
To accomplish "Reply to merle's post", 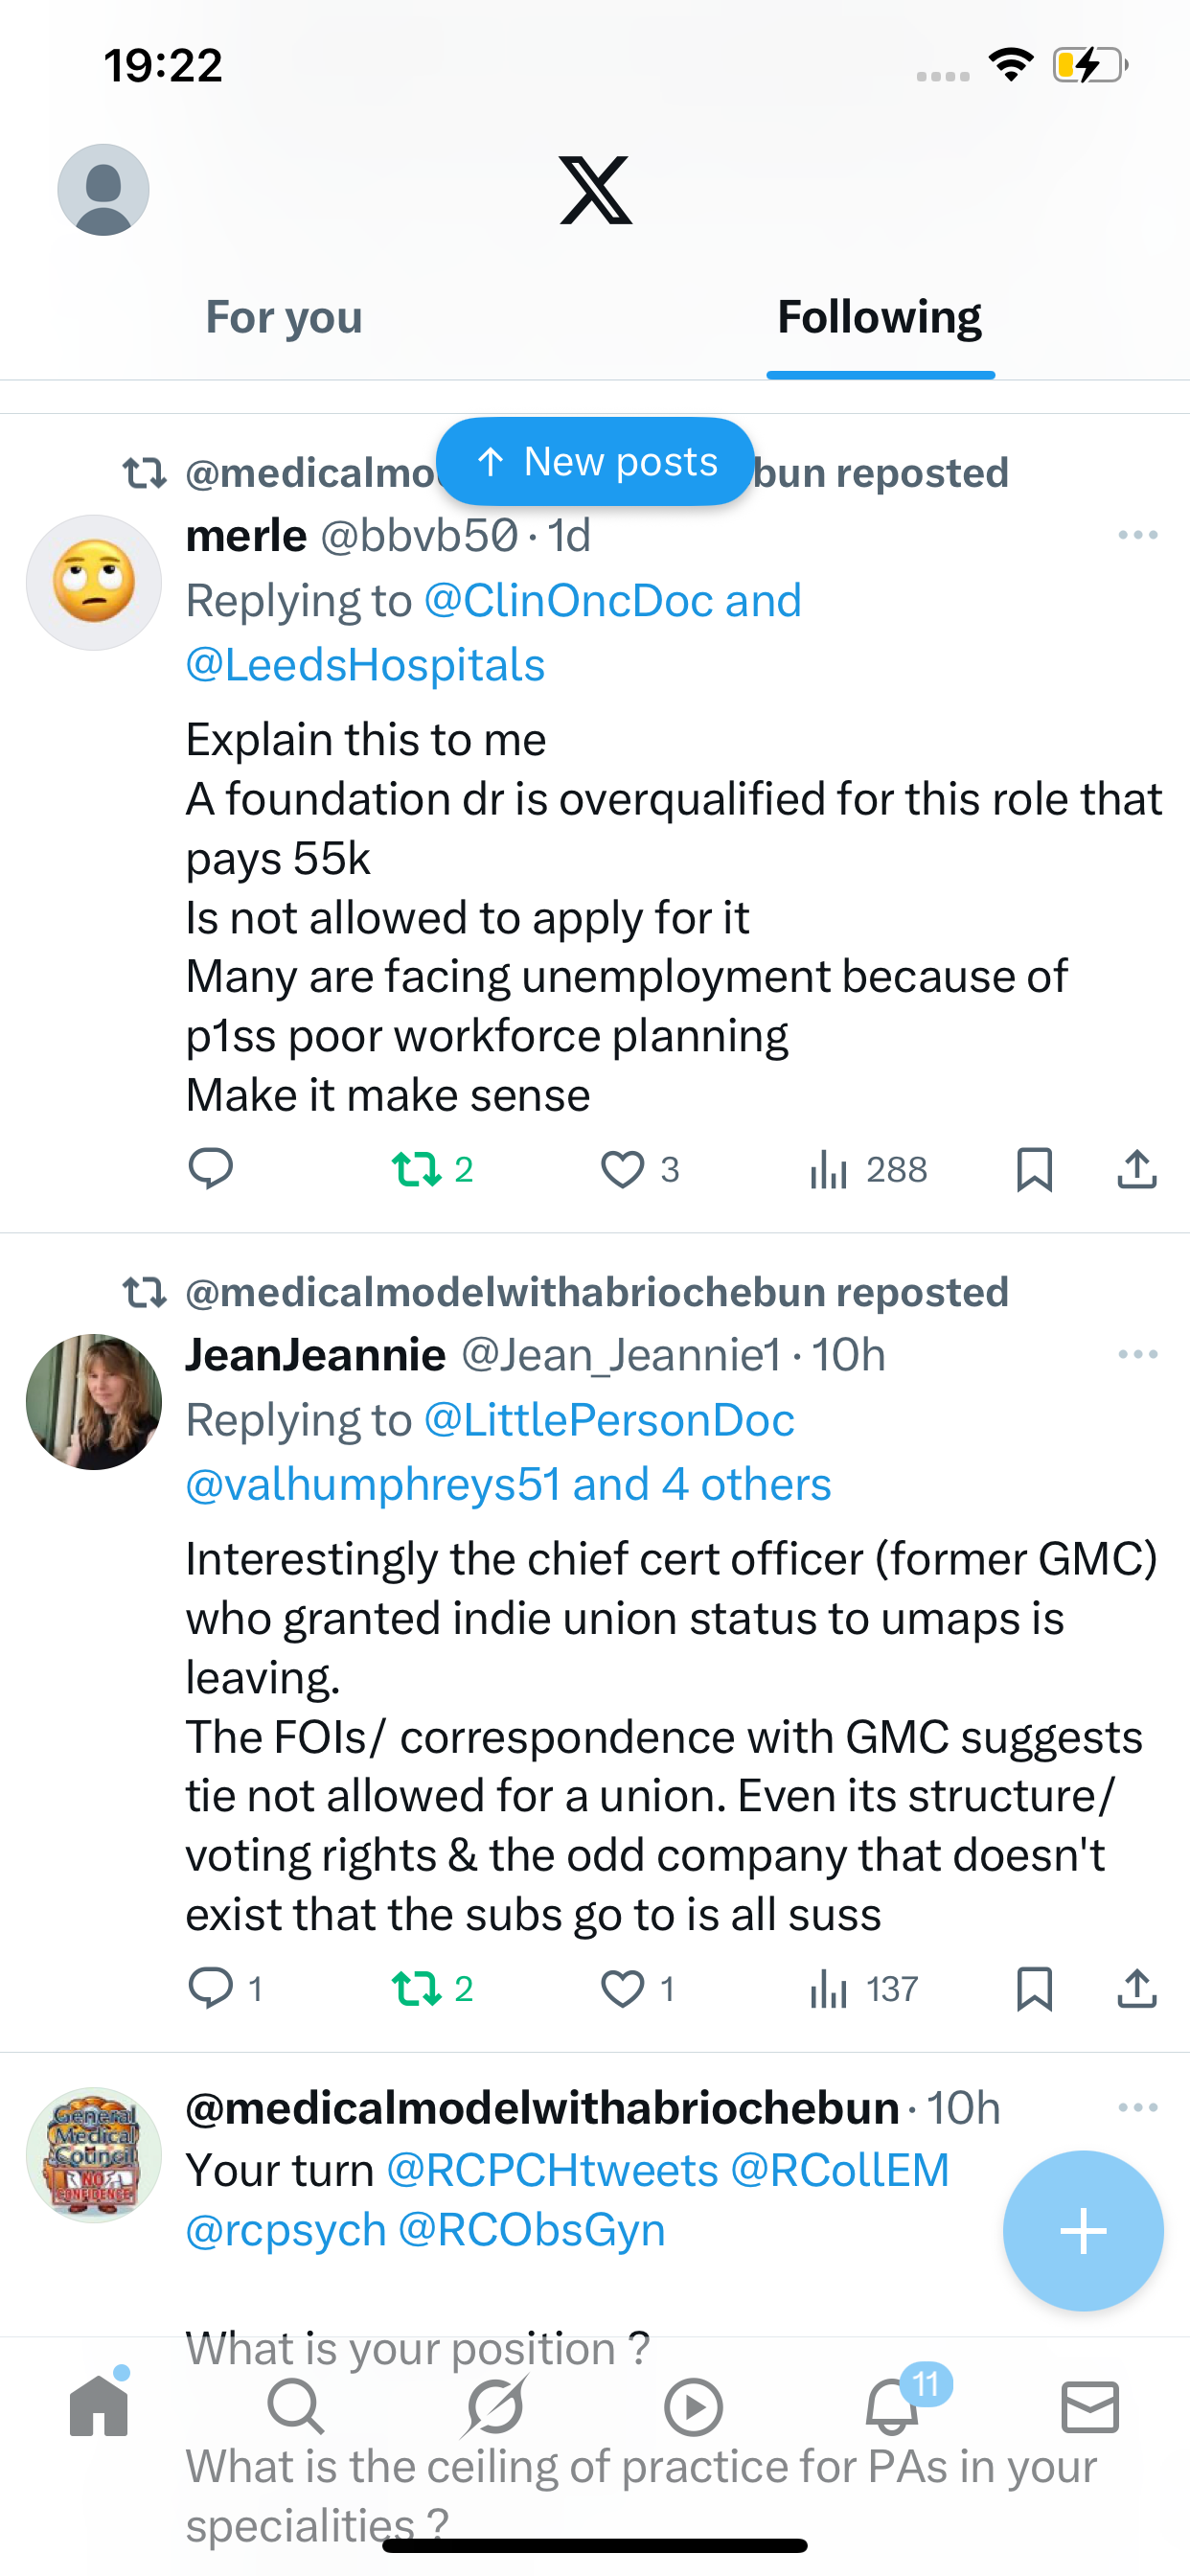I will (210, 1169).
